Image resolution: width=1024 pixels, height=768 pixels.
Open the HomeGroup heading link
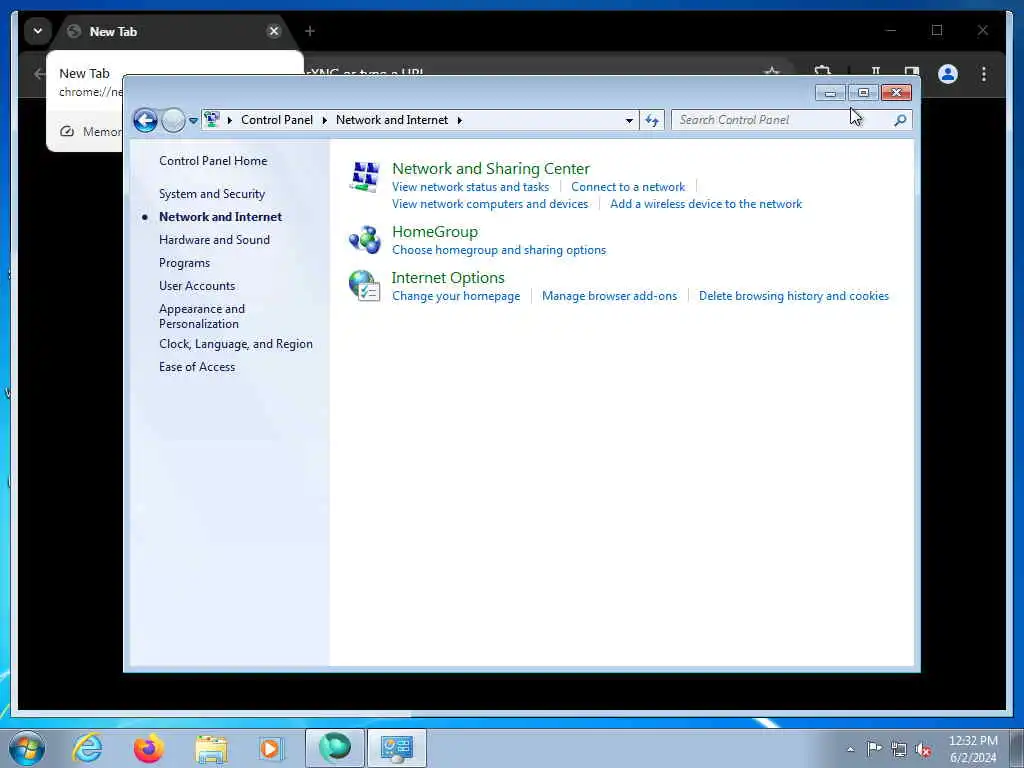[x=435, y=232]
